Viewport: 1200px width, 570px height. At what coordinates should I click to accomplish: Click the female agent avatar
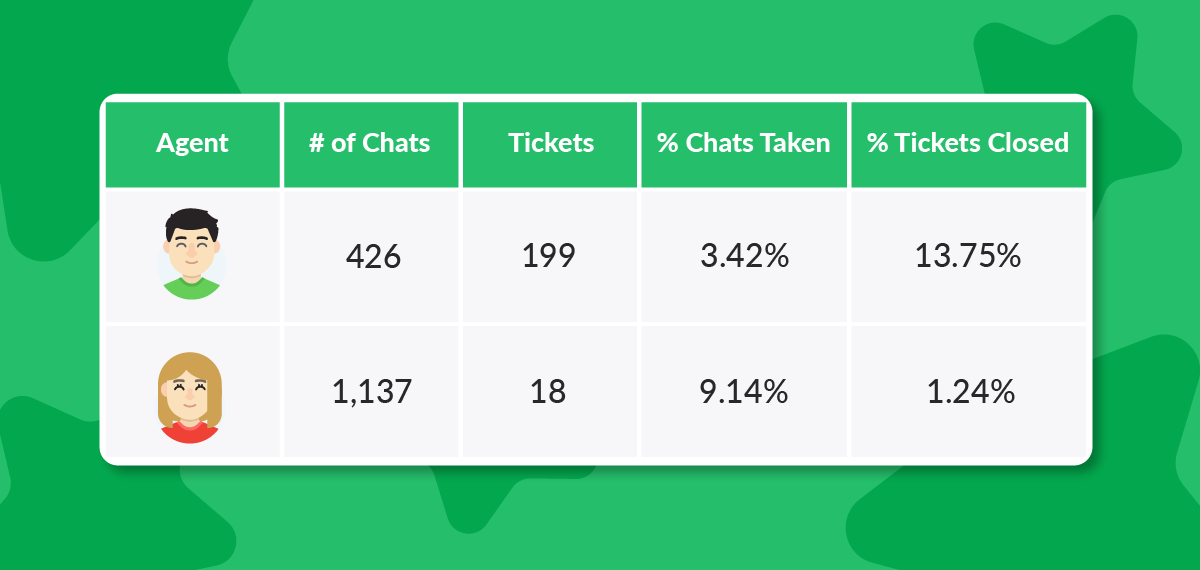[x=190, y=394]
